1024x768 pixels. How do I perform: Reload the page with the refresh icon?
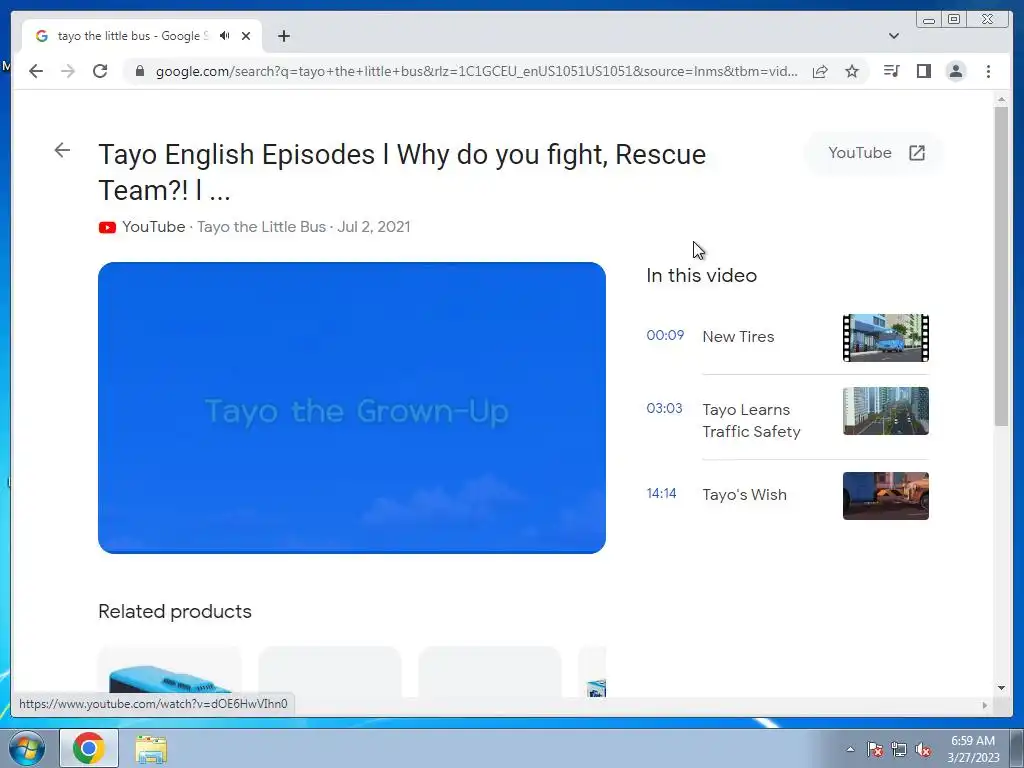tap(100, 71)
